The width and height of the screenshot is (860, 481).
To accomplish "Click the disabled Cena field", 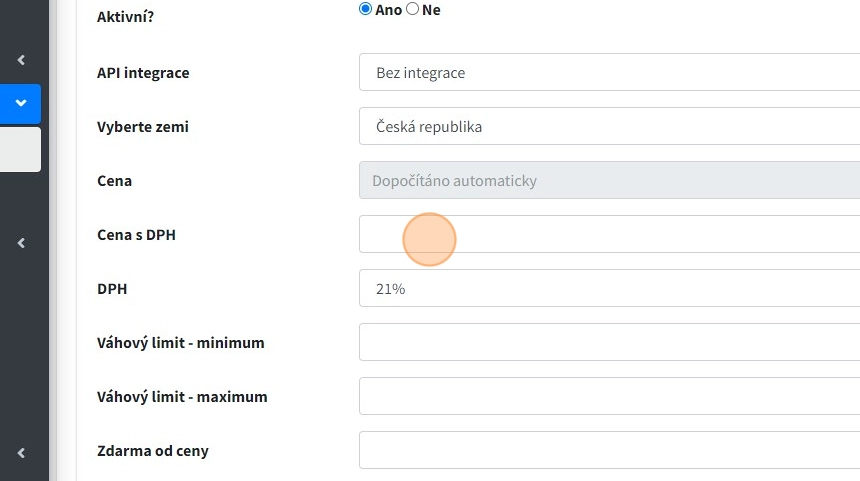I will tap(609, 181).
